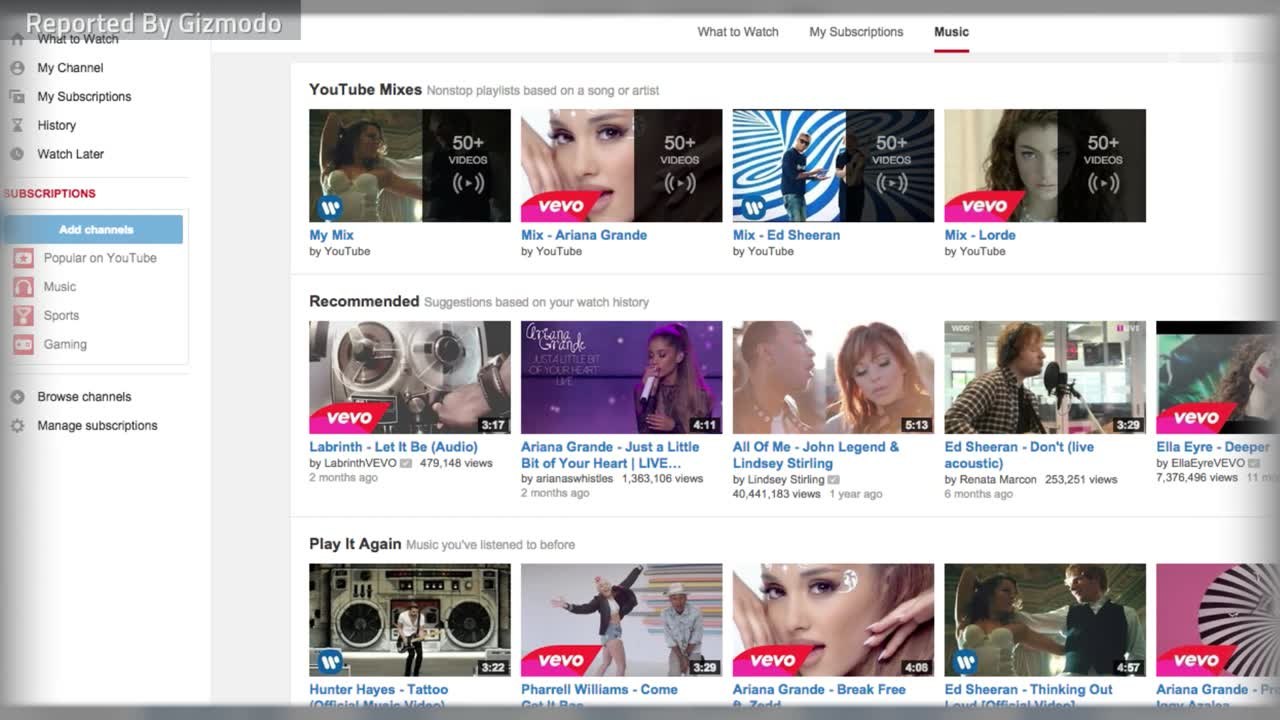Viewport: 1280px width, 720px height.
Task: Click play-all icon on Mix - Ariana Grande
Action: point(680,184)
